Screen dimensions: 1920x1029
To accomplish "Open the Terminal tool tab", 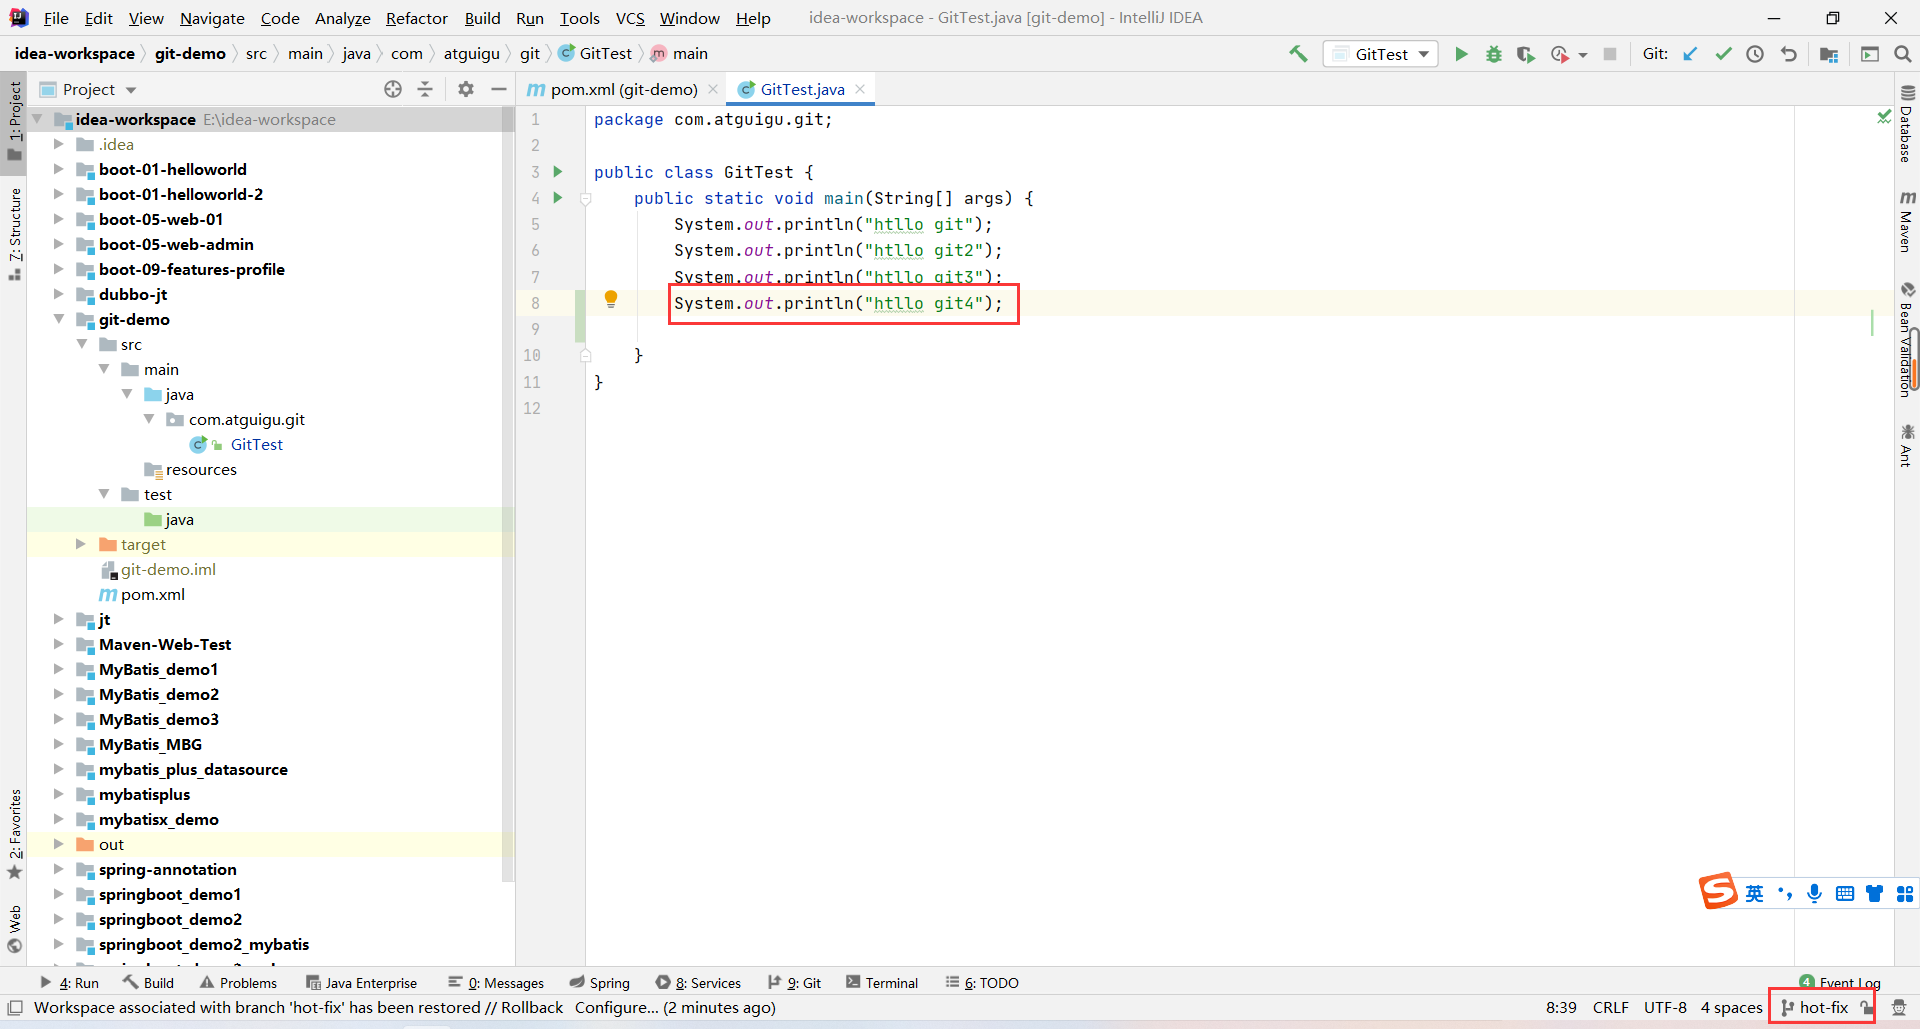I will (x=882, y=983).
